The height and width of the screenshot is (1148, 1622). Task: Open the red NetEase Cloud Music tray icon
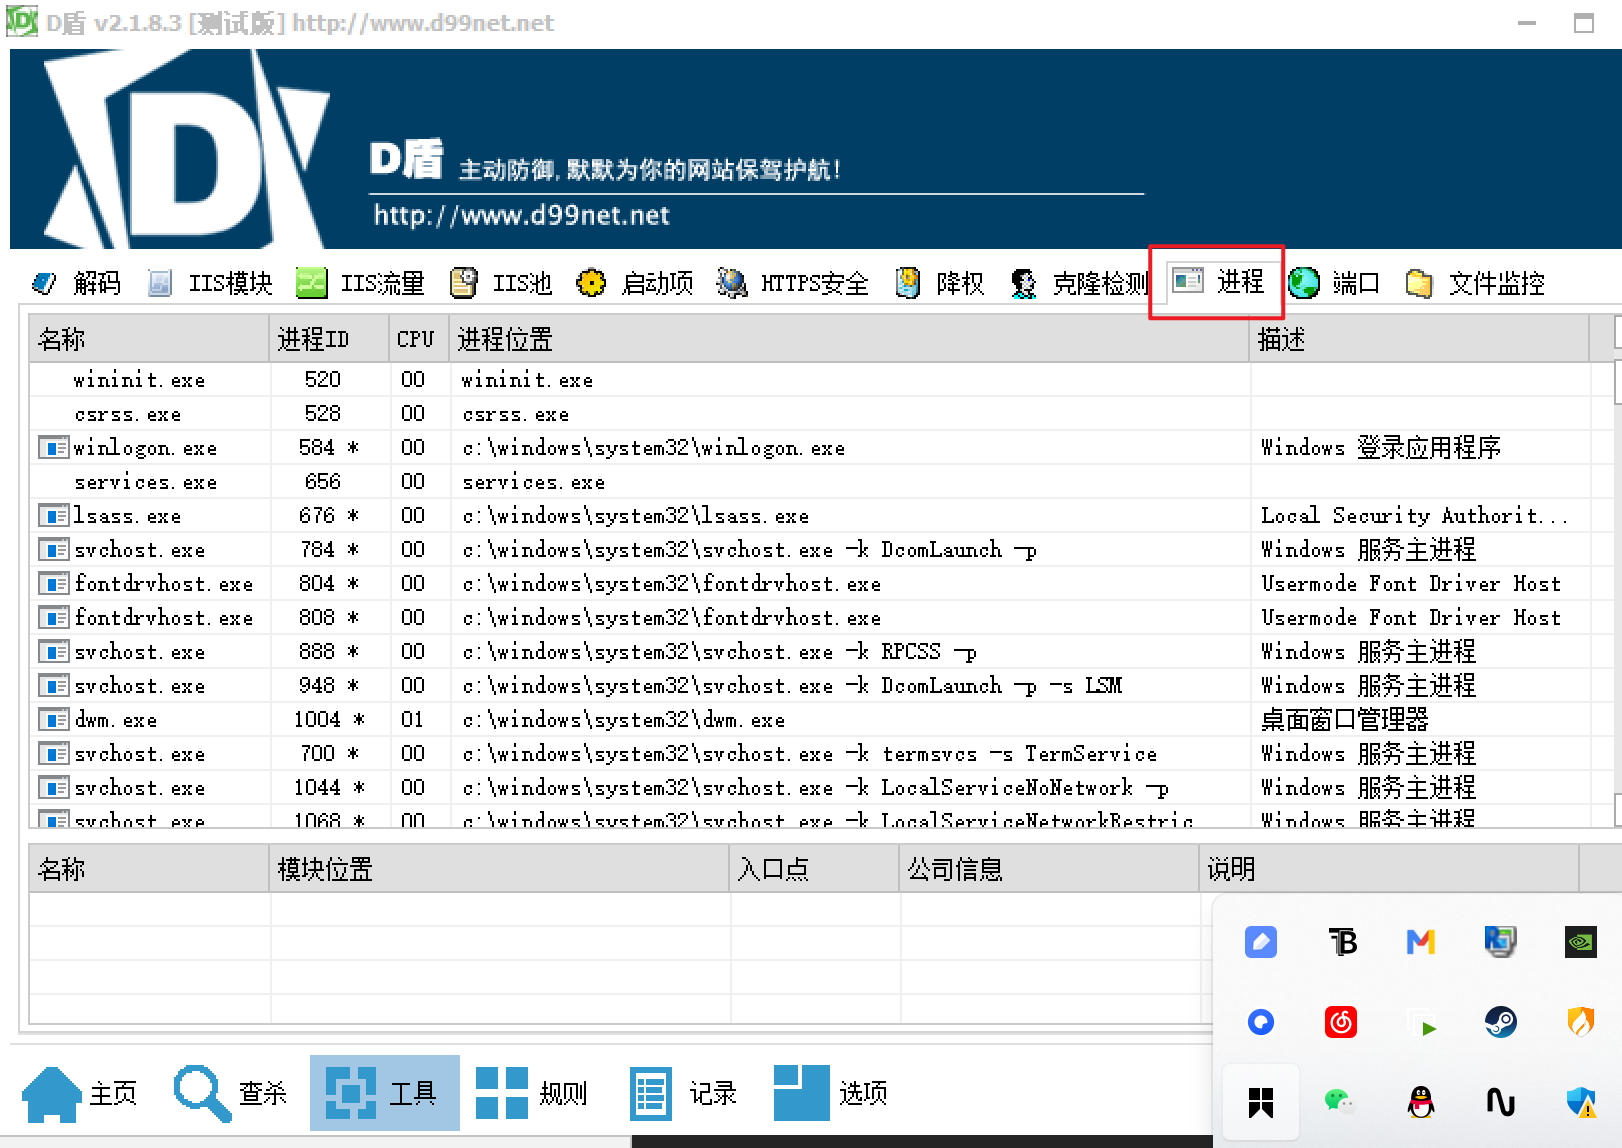tap(1341, 1021)
